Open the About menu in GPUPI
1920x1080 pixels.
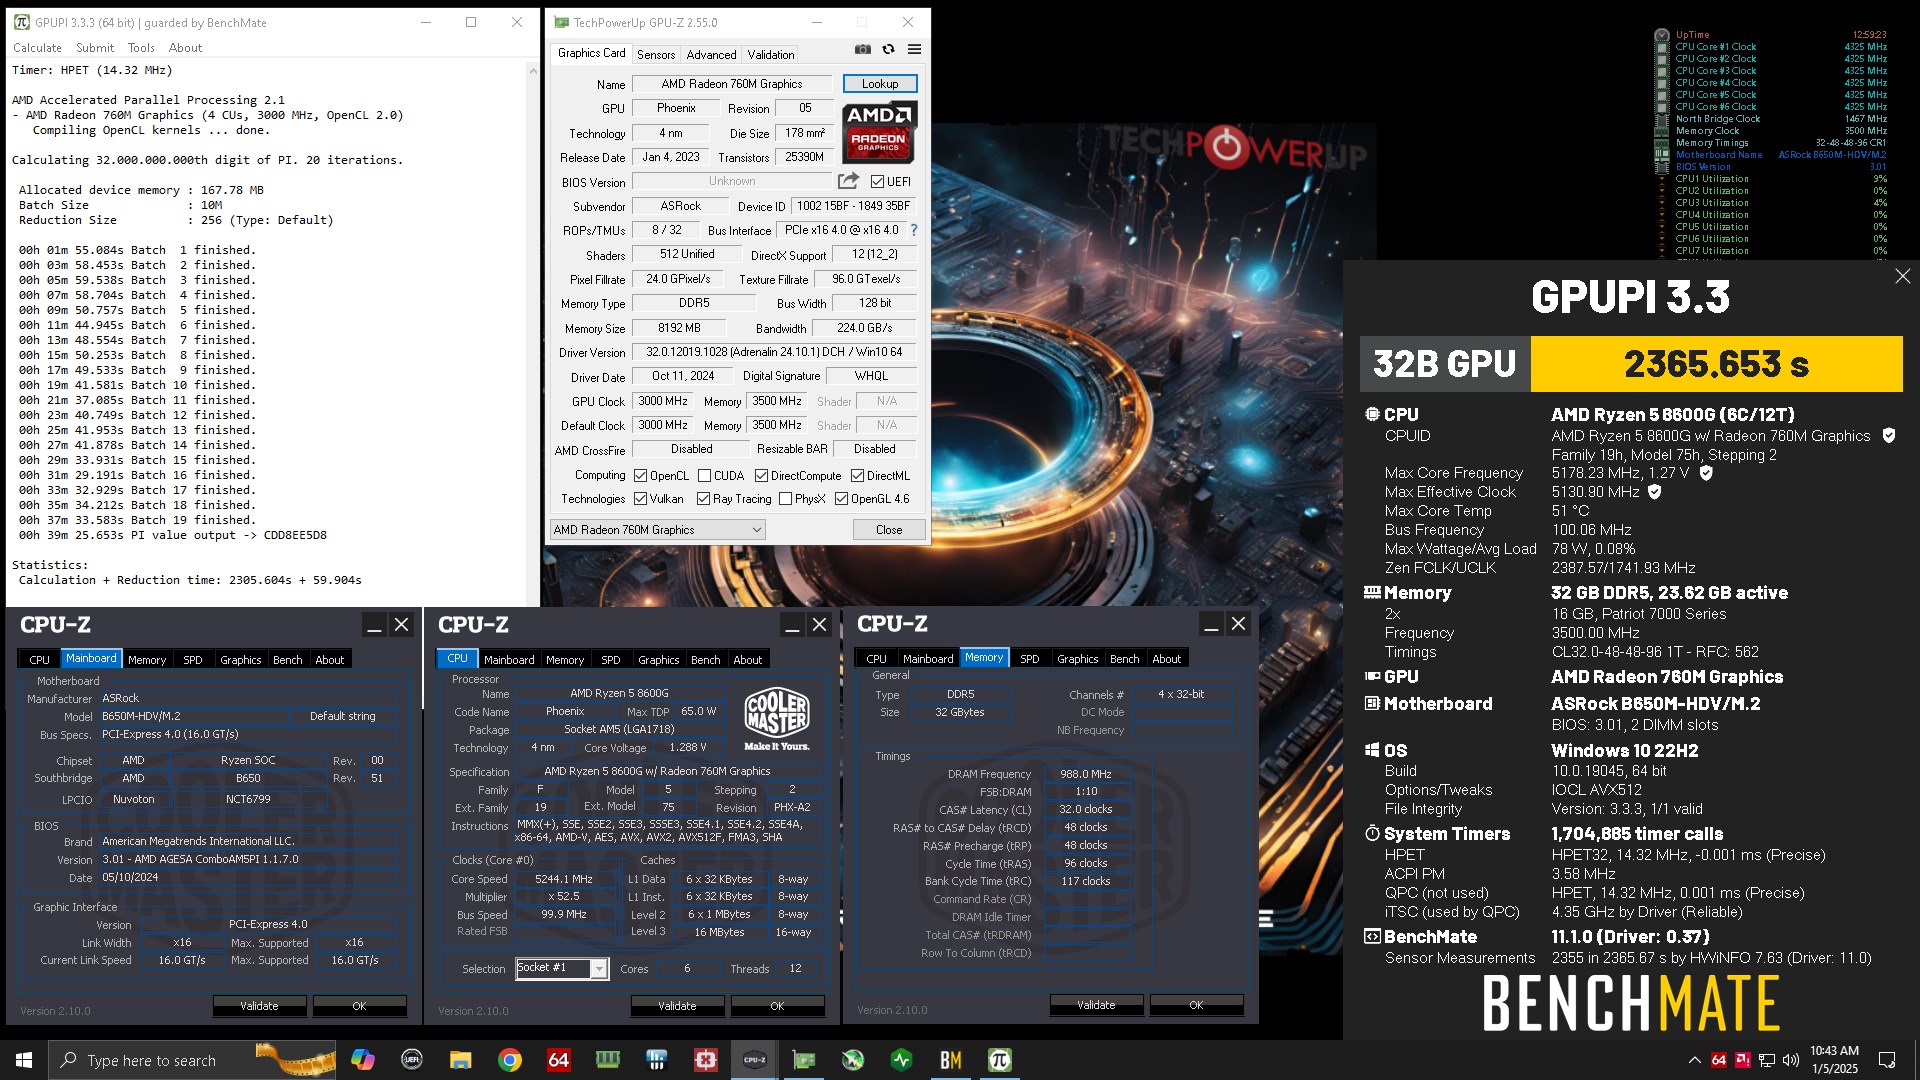click(x=185, y=48)
